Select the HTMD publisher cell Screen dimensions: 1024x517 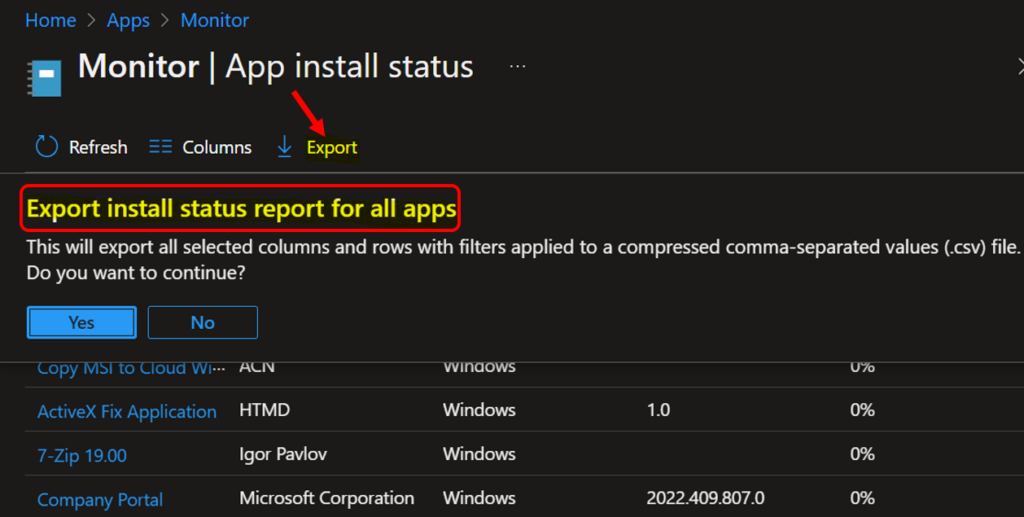click(265, 410)
